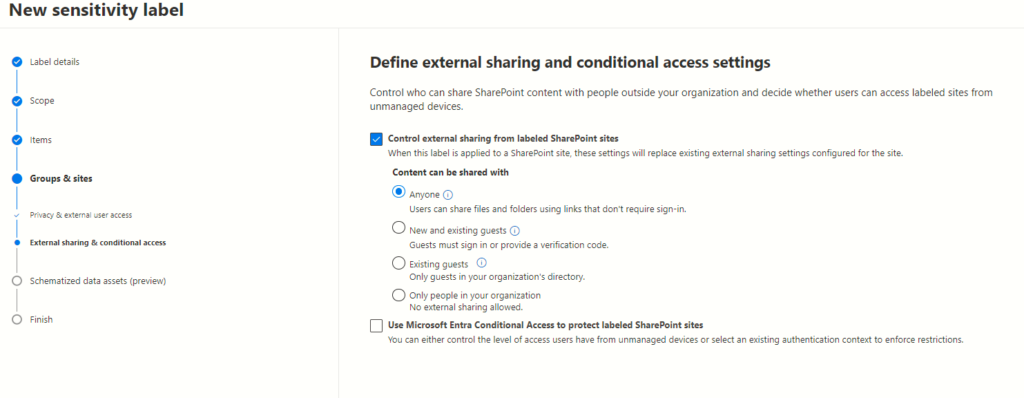Choose the Existing guests radio button
1024x398 pixels.
(x=398, y=263)
